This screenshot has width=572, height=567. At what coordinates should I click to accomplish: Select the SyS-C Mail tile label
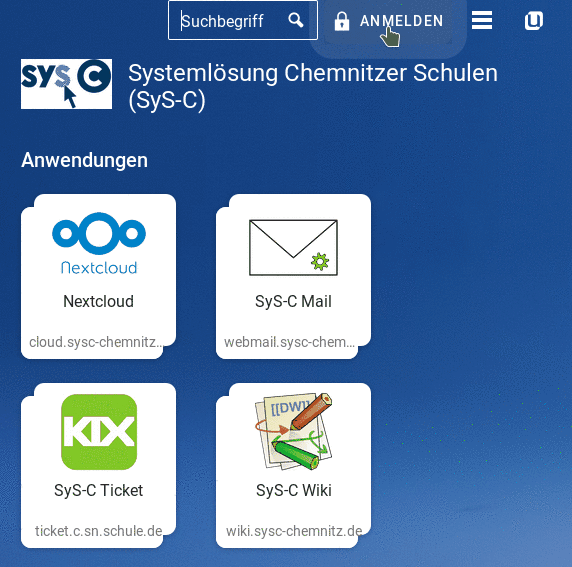293,301
